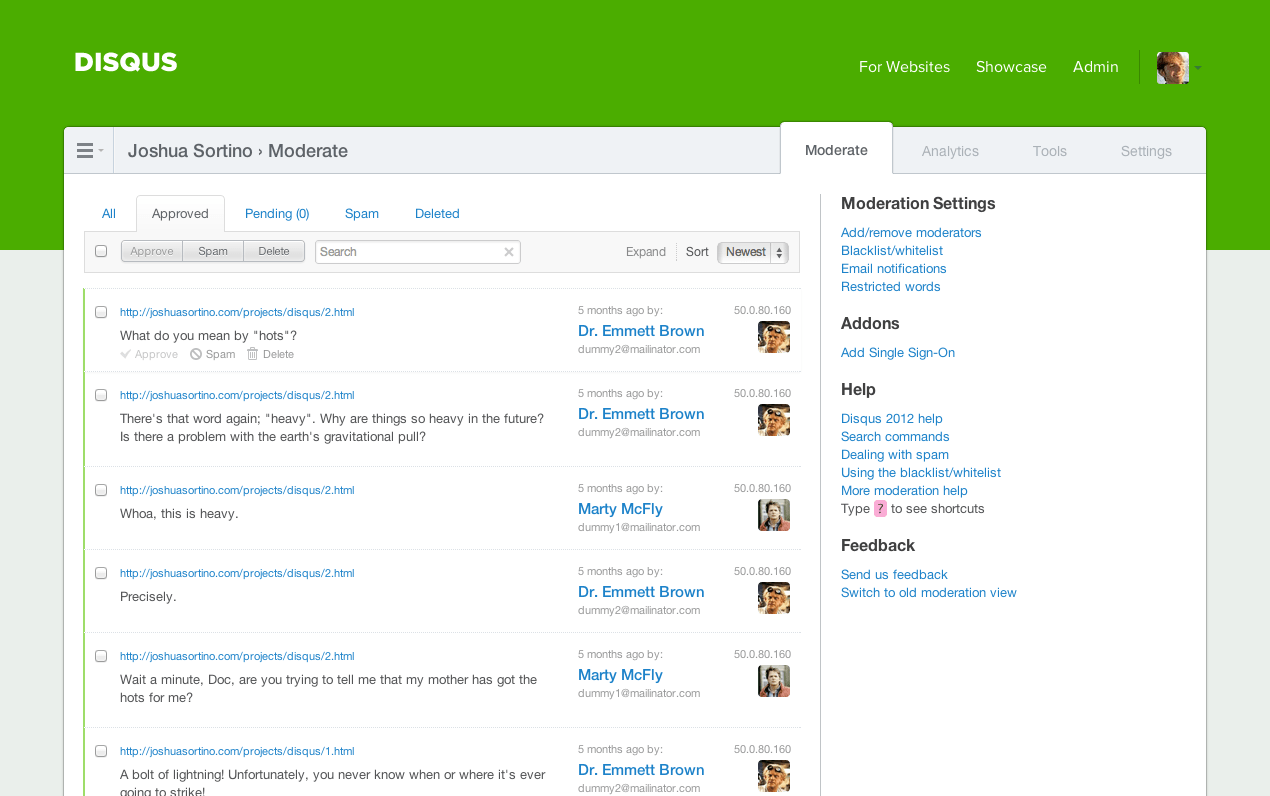Open the hamburger menu beside Joshua Sortino
Screen dimensions: 1270x796
pyautogui.click(x=89, y=151)
